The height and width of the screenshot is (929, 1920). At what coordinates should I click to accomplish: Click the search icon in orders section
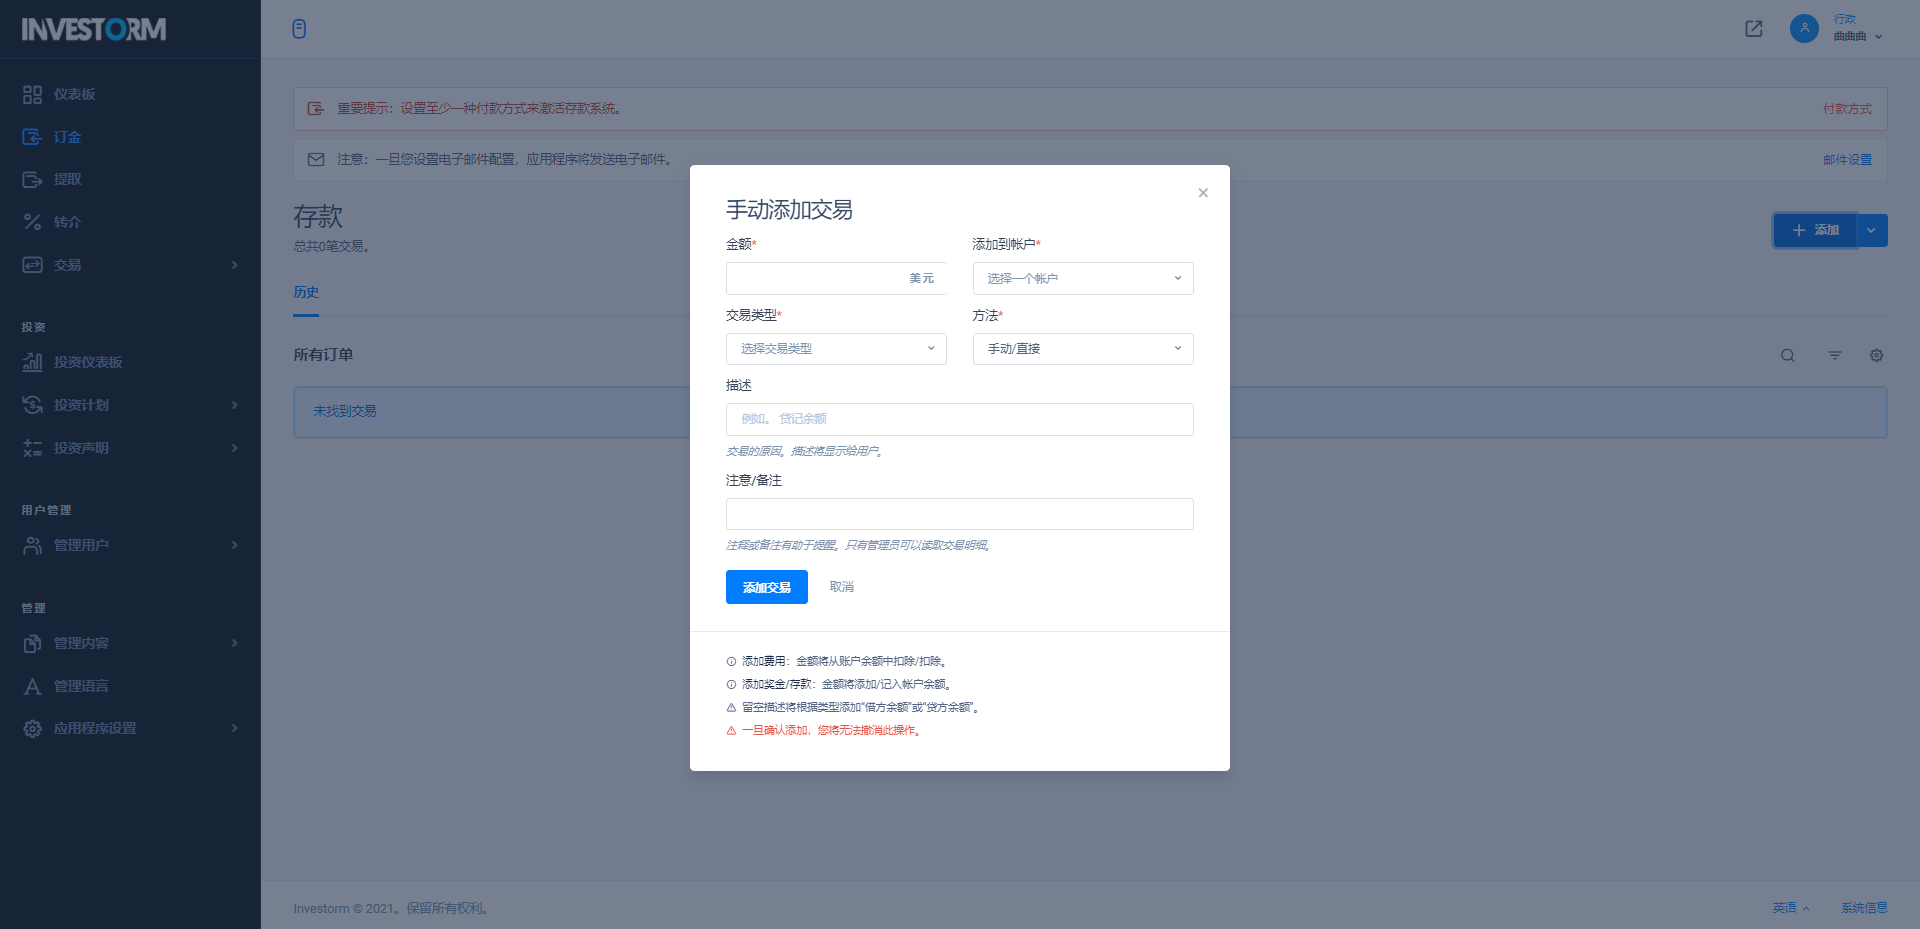pos(1787,355)
